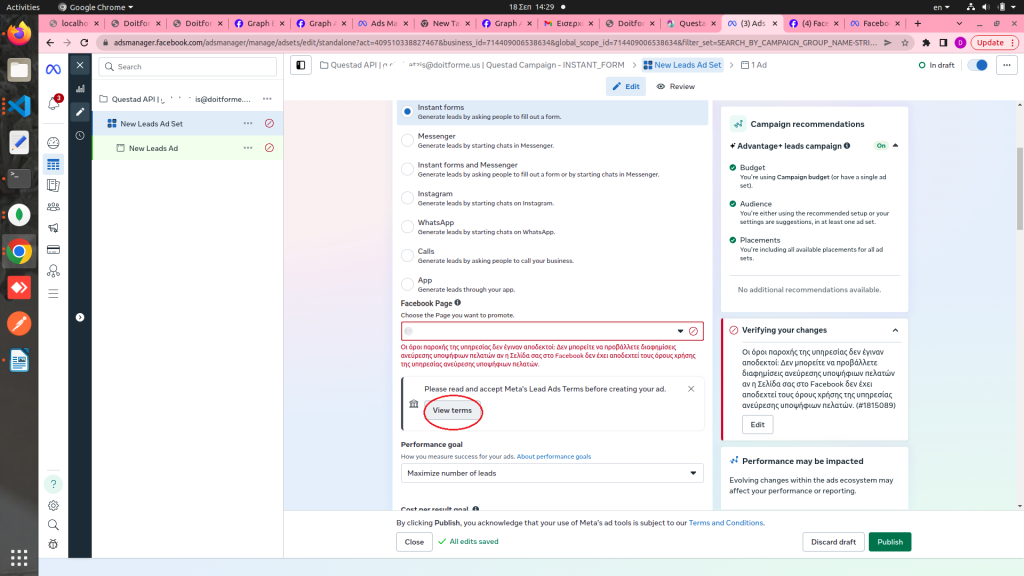Viewport: 1024px width, 576px height.
Task: Click the campaign Search field
Action: [x=188, y=67]
